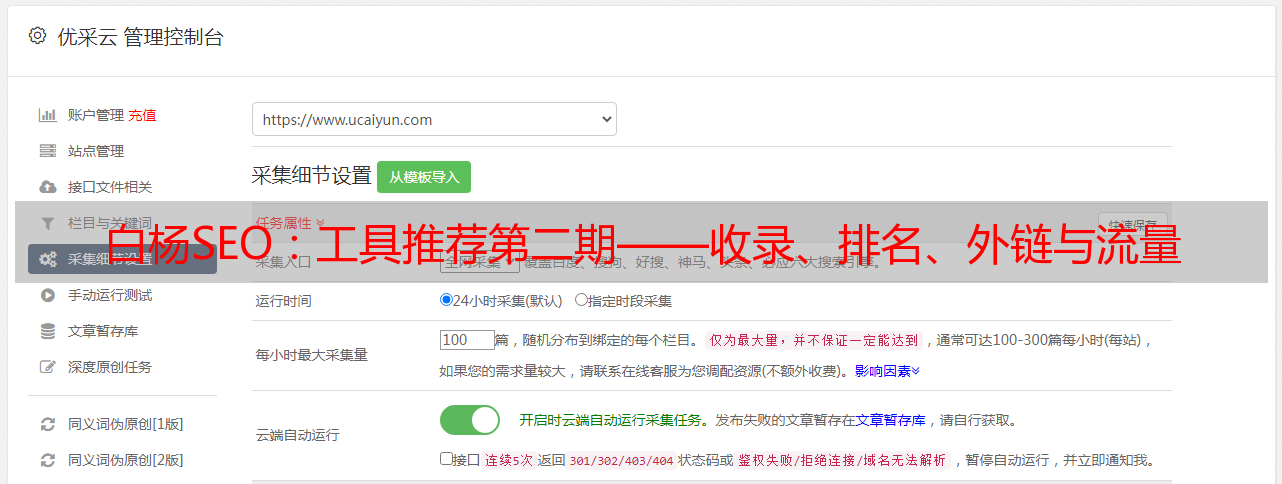Viewport: 1282px width, 484px height.
Task: Select 指定时段采集 radio option
Action: click(x=581, y=300)
